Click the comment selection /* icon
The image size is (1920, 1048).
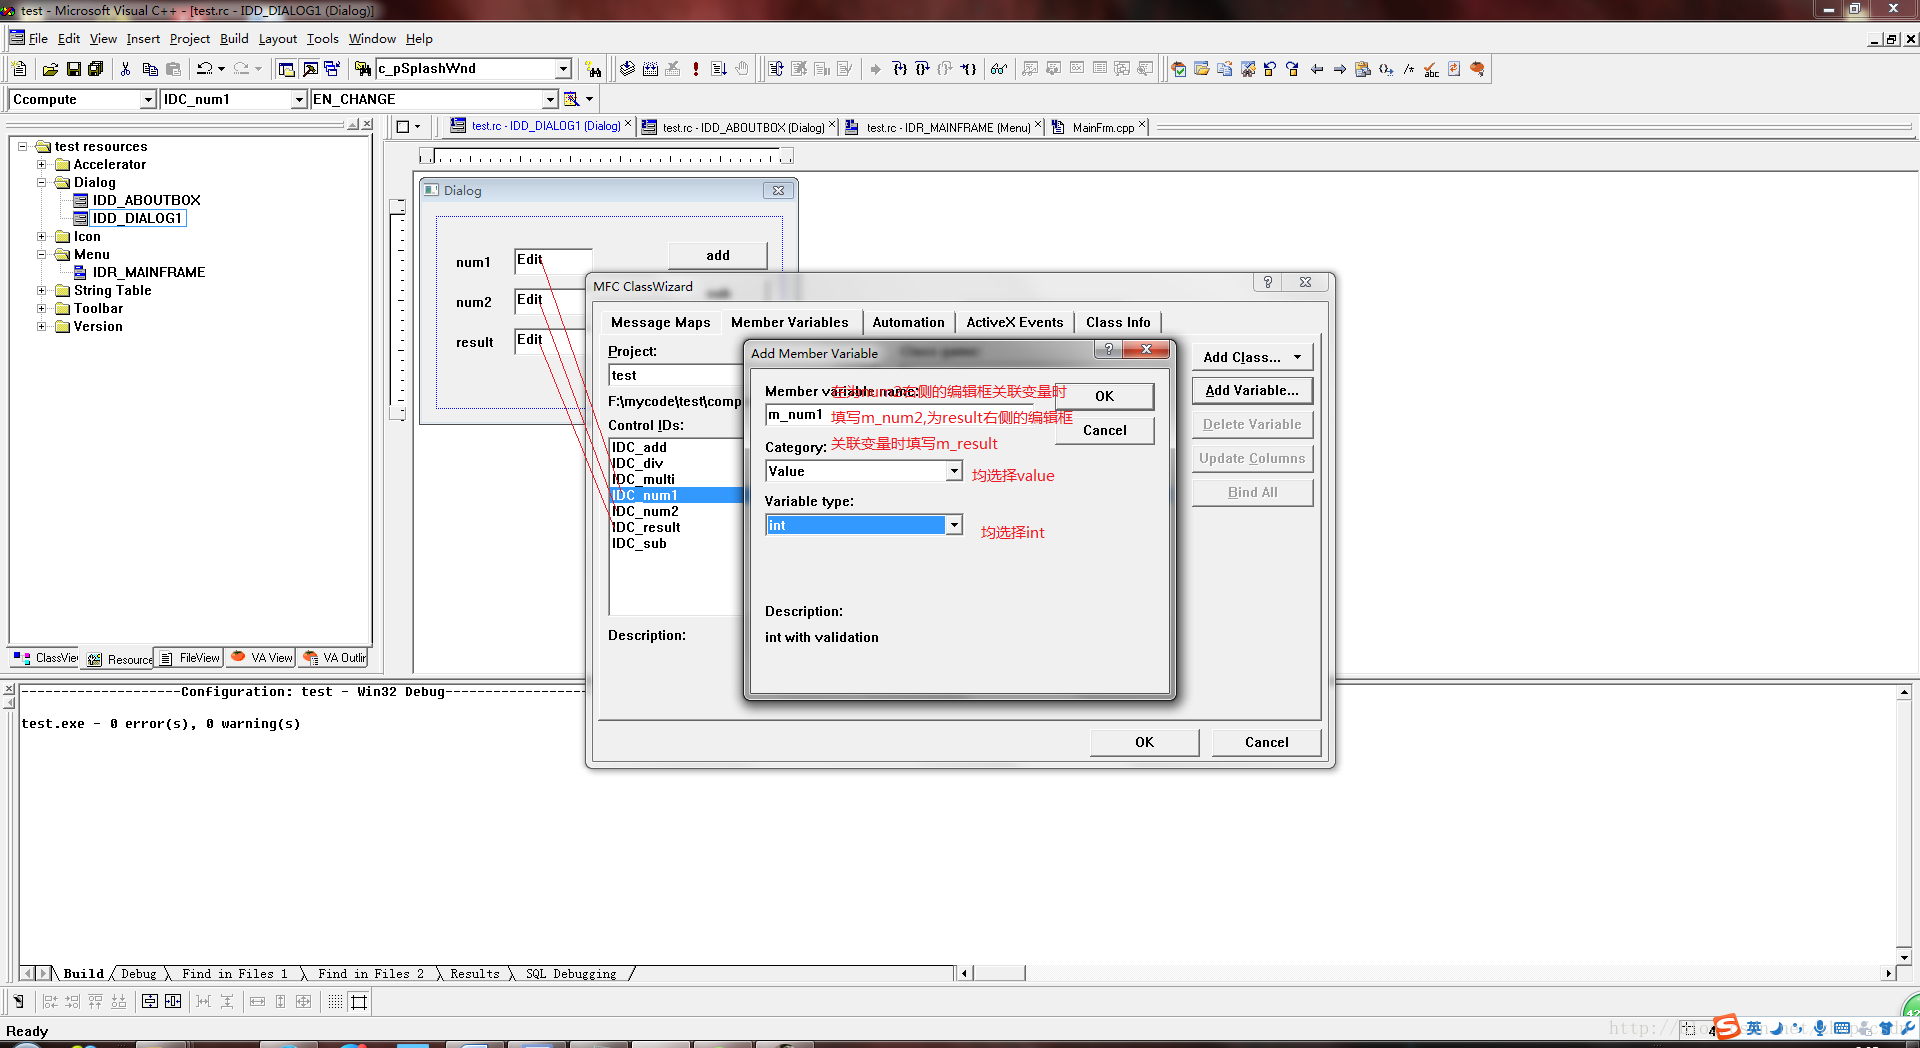[1409, 69]
